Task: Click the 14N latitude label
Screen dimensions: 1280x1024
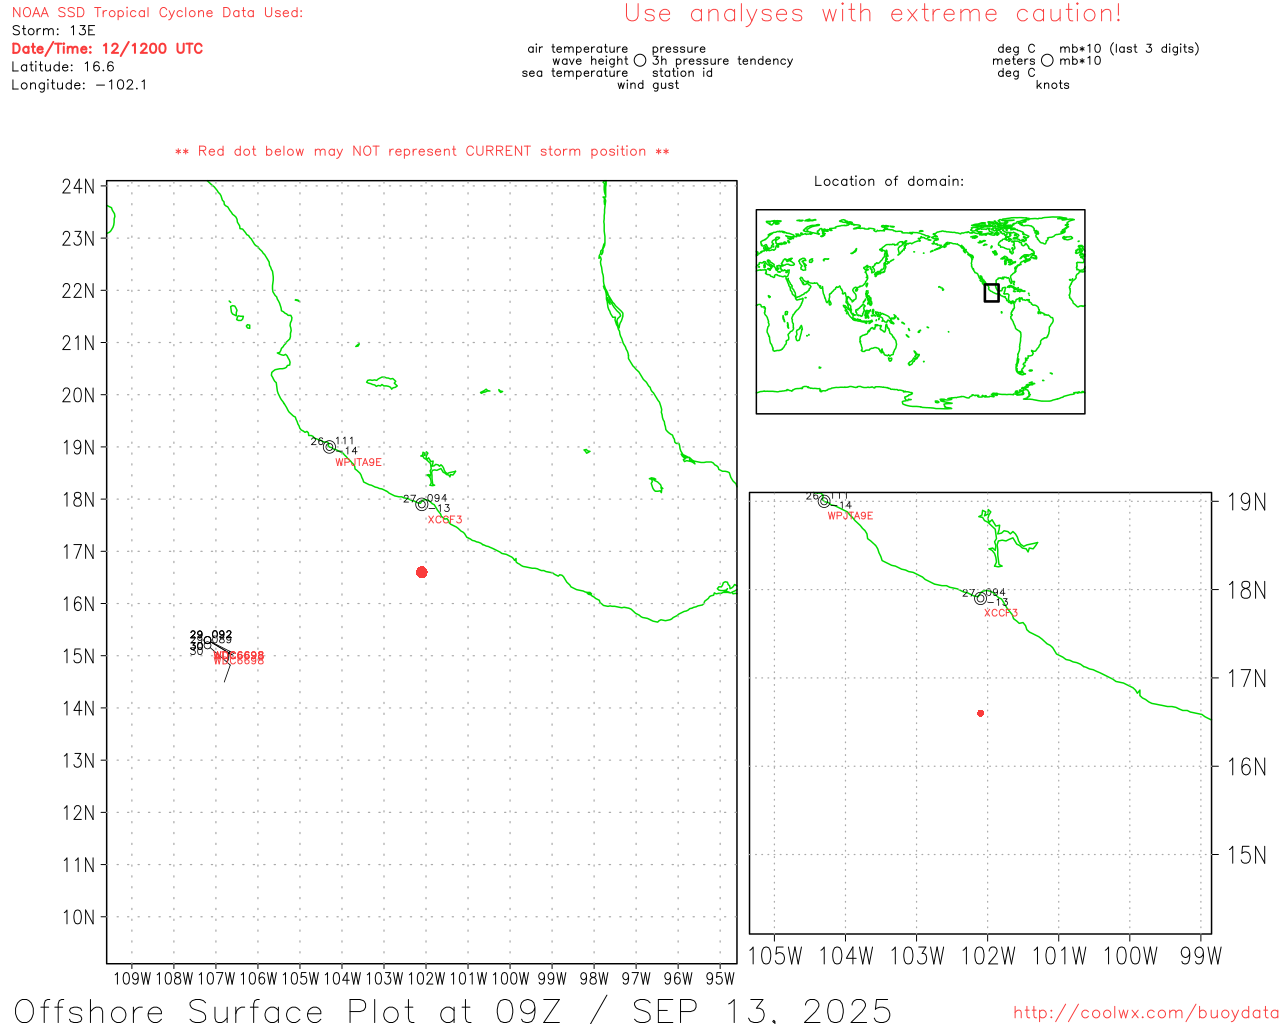Action: click(x=78, y=709)
